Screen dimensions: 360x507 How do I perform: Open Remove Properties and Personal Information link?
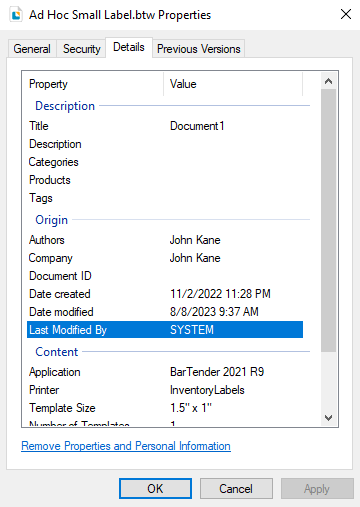tap(126, 446)
